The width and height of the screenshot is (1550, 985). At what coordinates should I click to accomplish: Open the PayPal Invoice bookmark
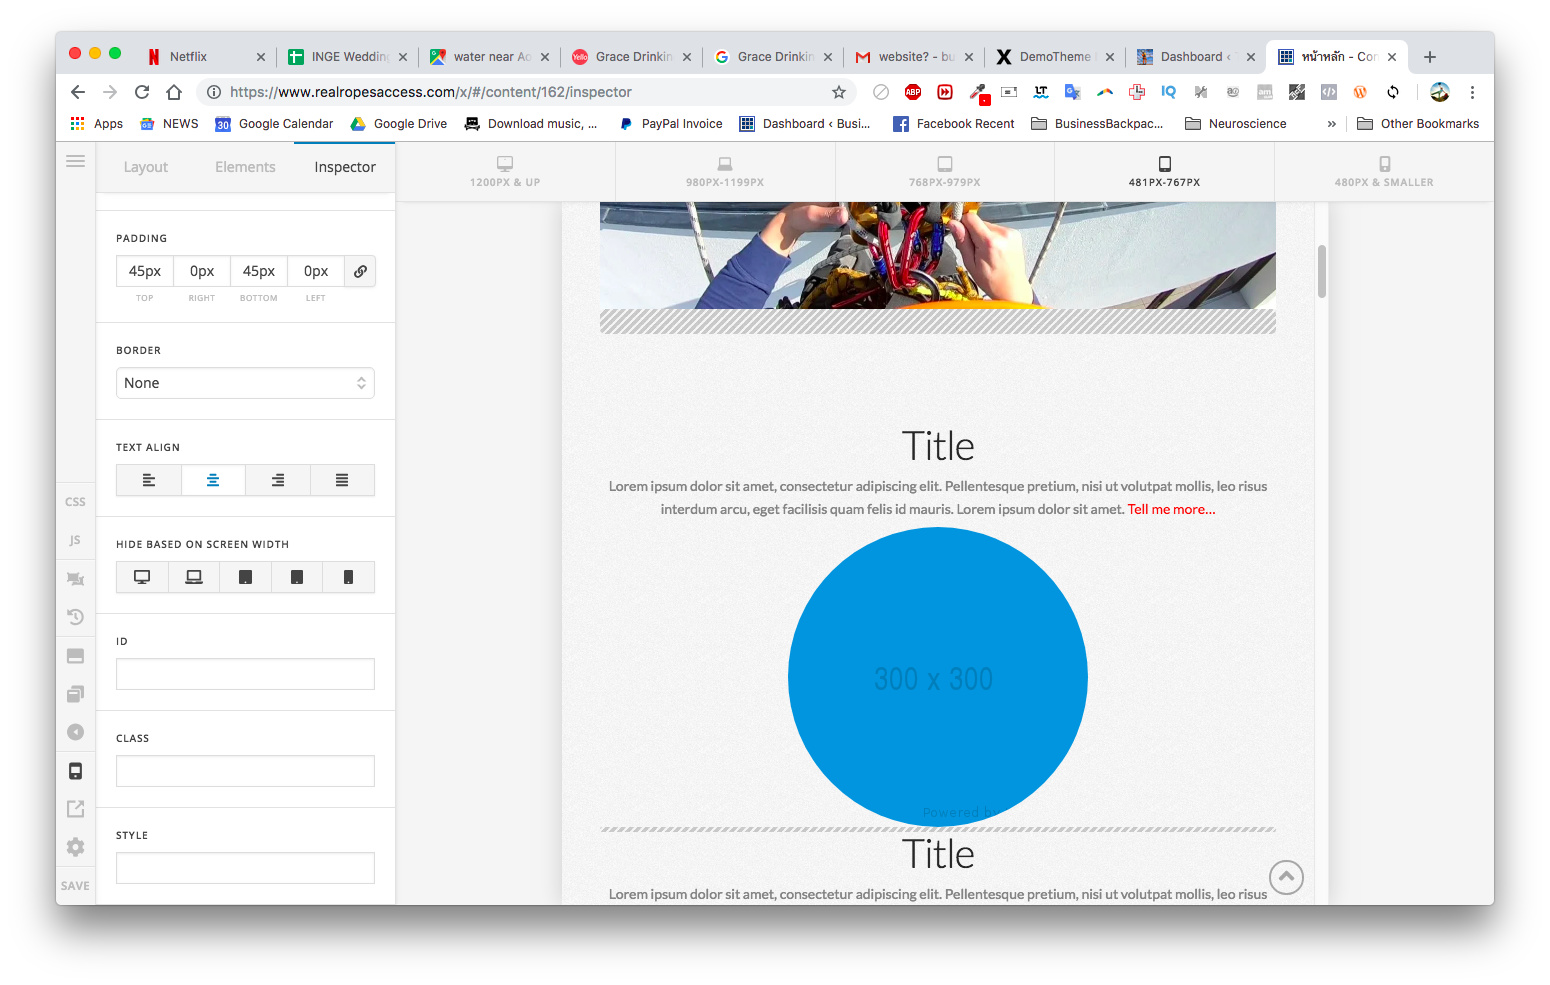671,124
